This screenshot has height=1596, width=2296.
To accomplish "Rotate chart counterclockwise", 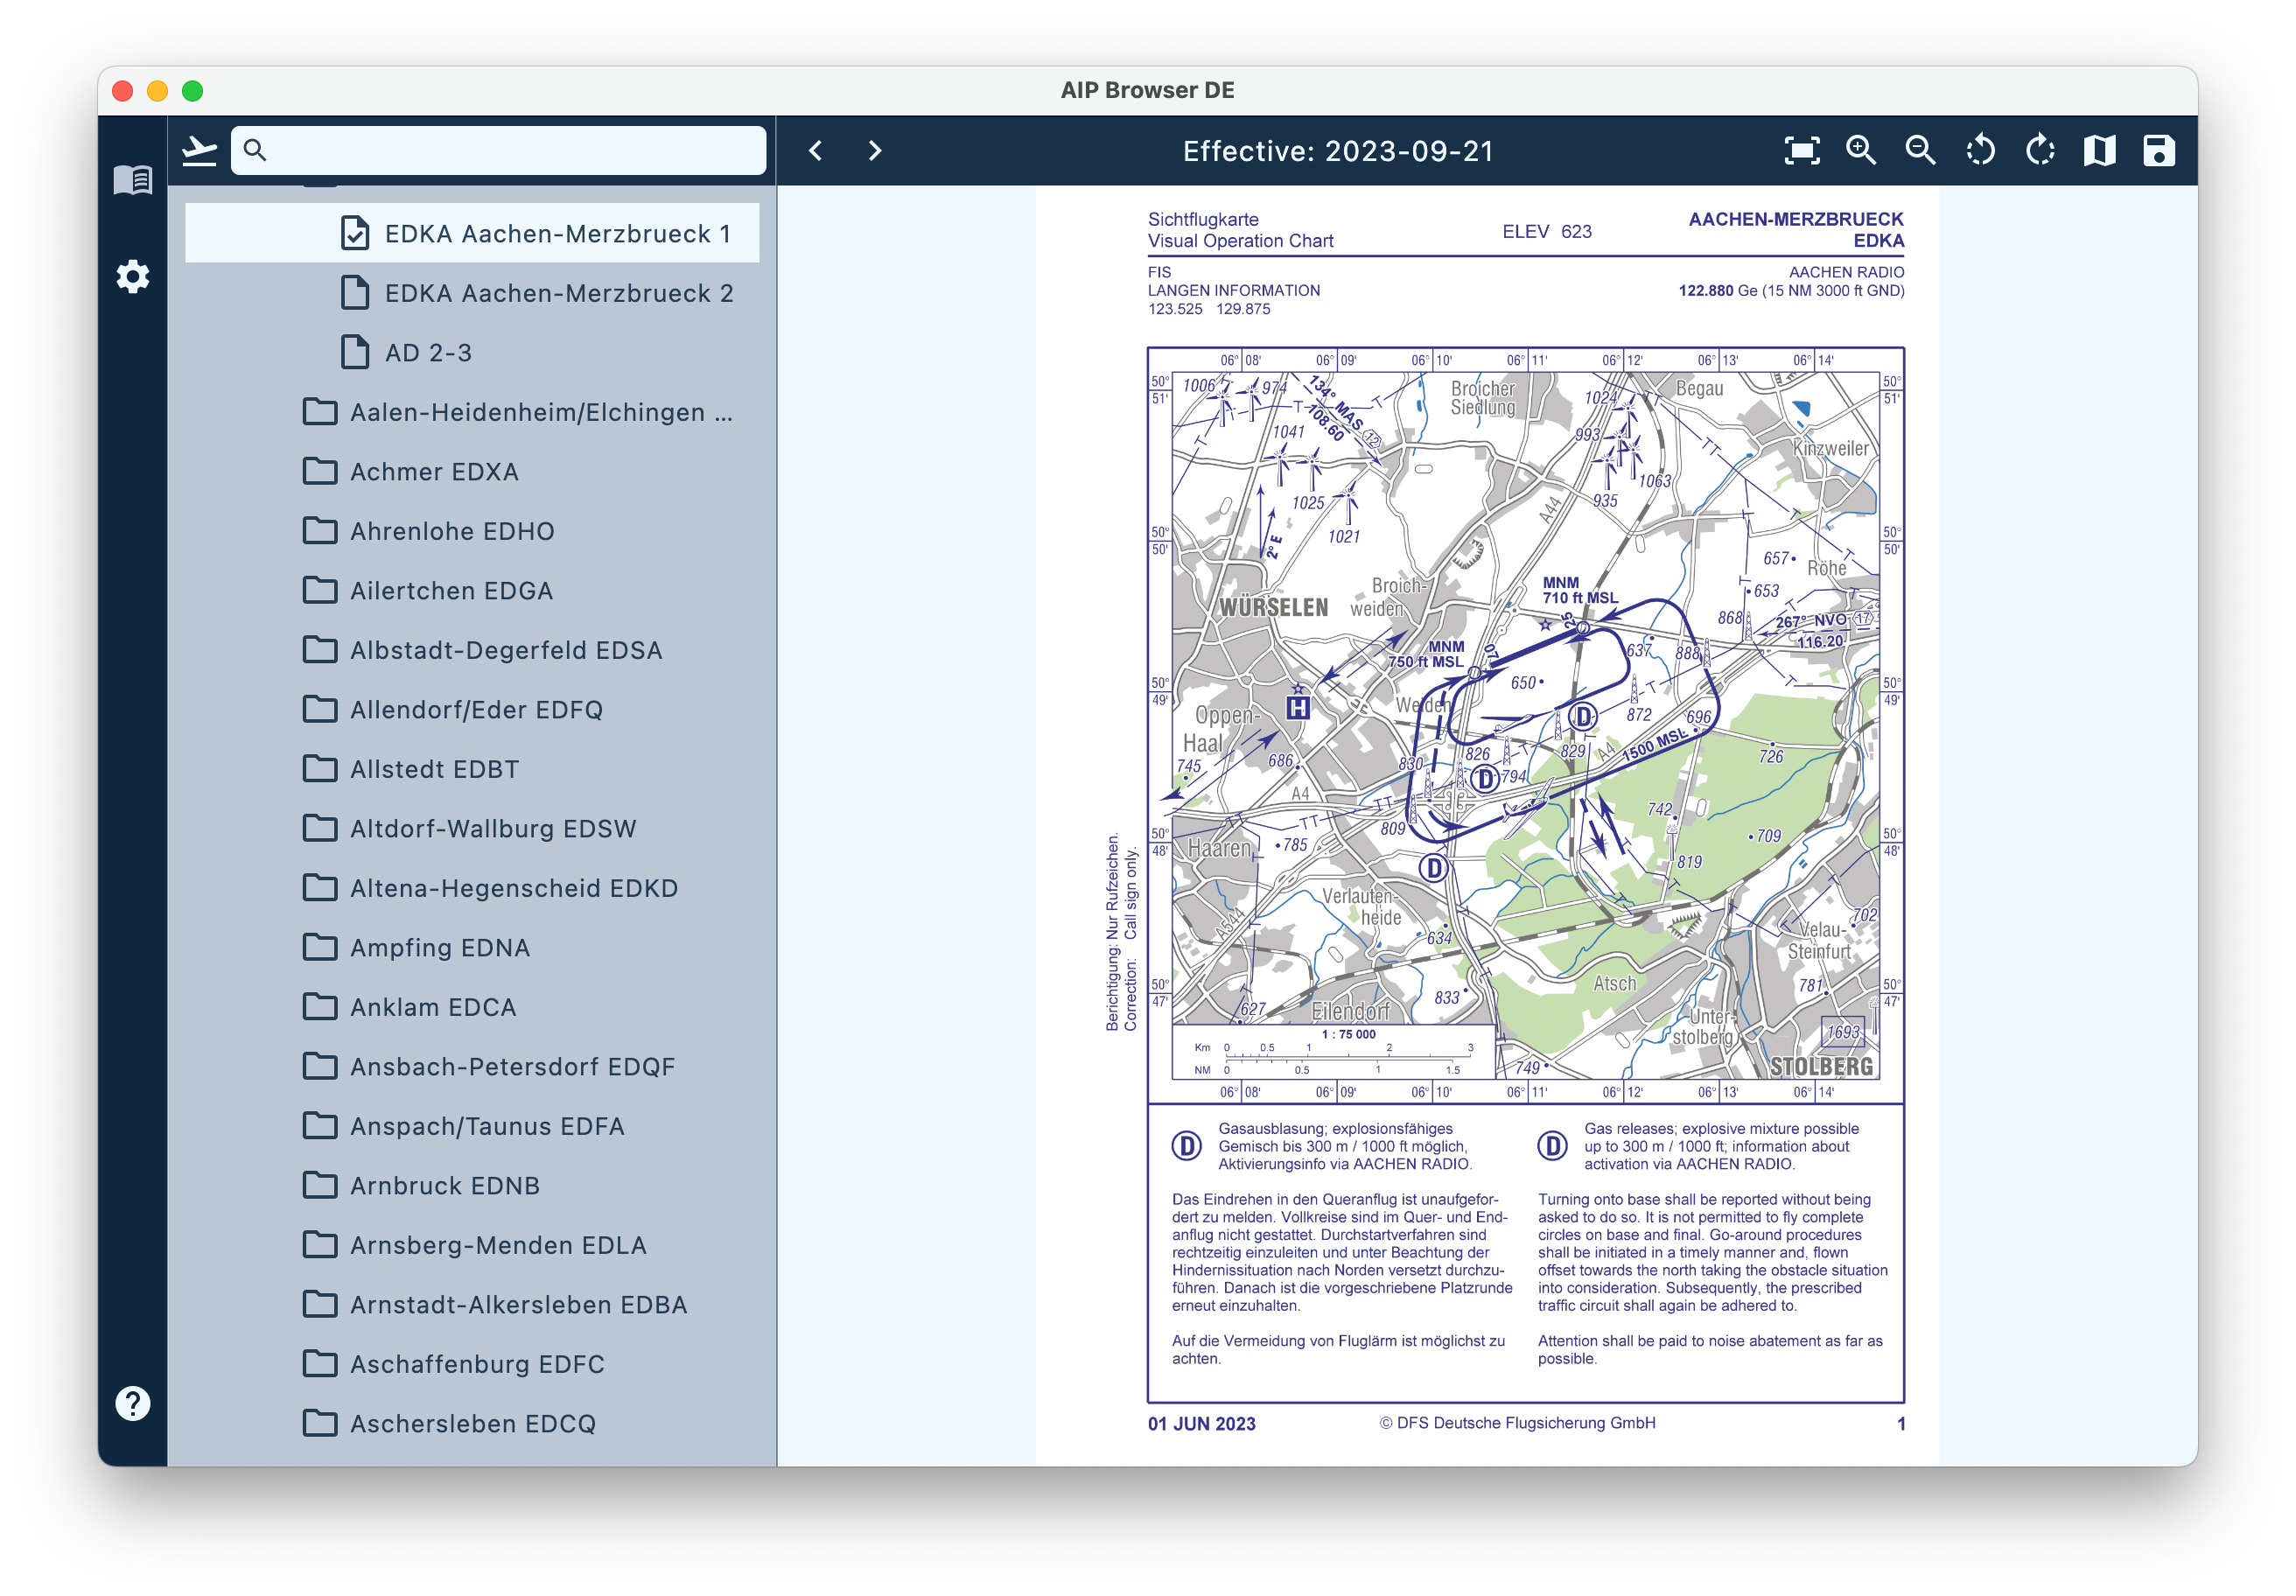I will click(1980, 151).
